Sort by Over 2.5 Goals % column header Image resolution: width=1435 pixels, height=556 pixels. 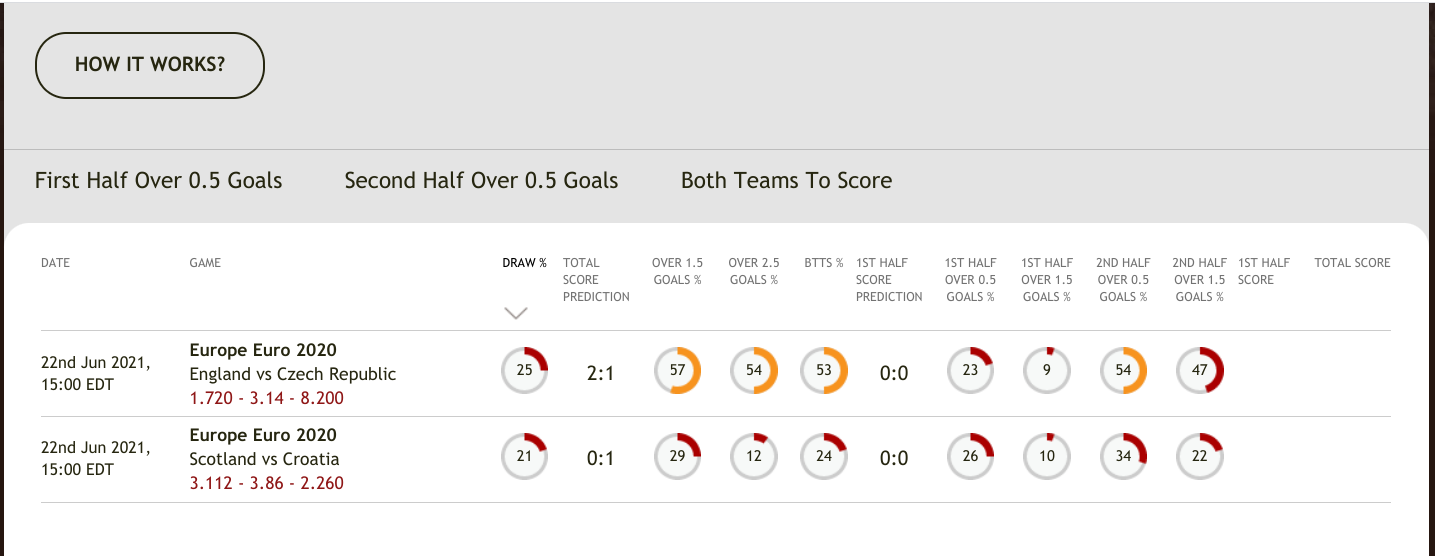(754, 271)
